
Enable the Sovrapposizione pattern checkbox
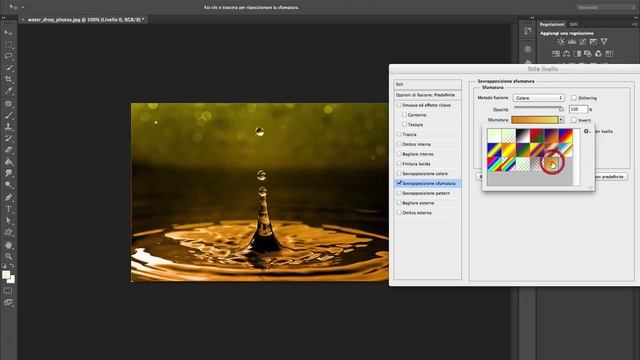pyautogui.click(x=399, y=193)
